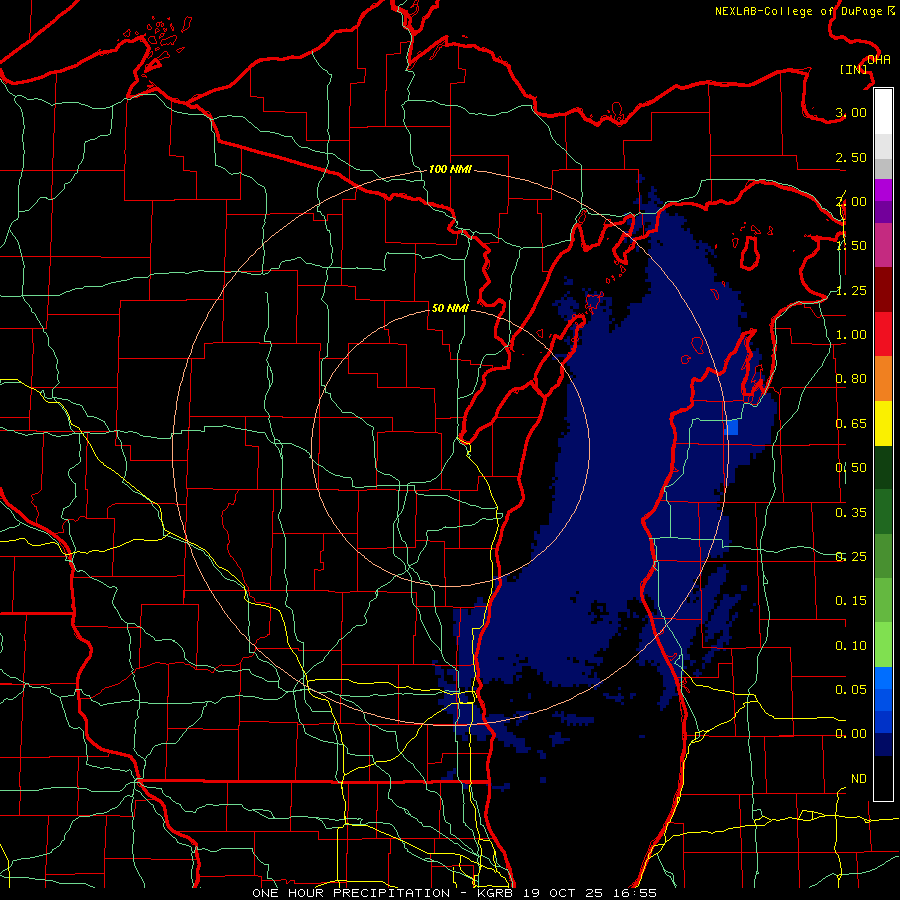Click the 3.00 legend value

point(851,112)
